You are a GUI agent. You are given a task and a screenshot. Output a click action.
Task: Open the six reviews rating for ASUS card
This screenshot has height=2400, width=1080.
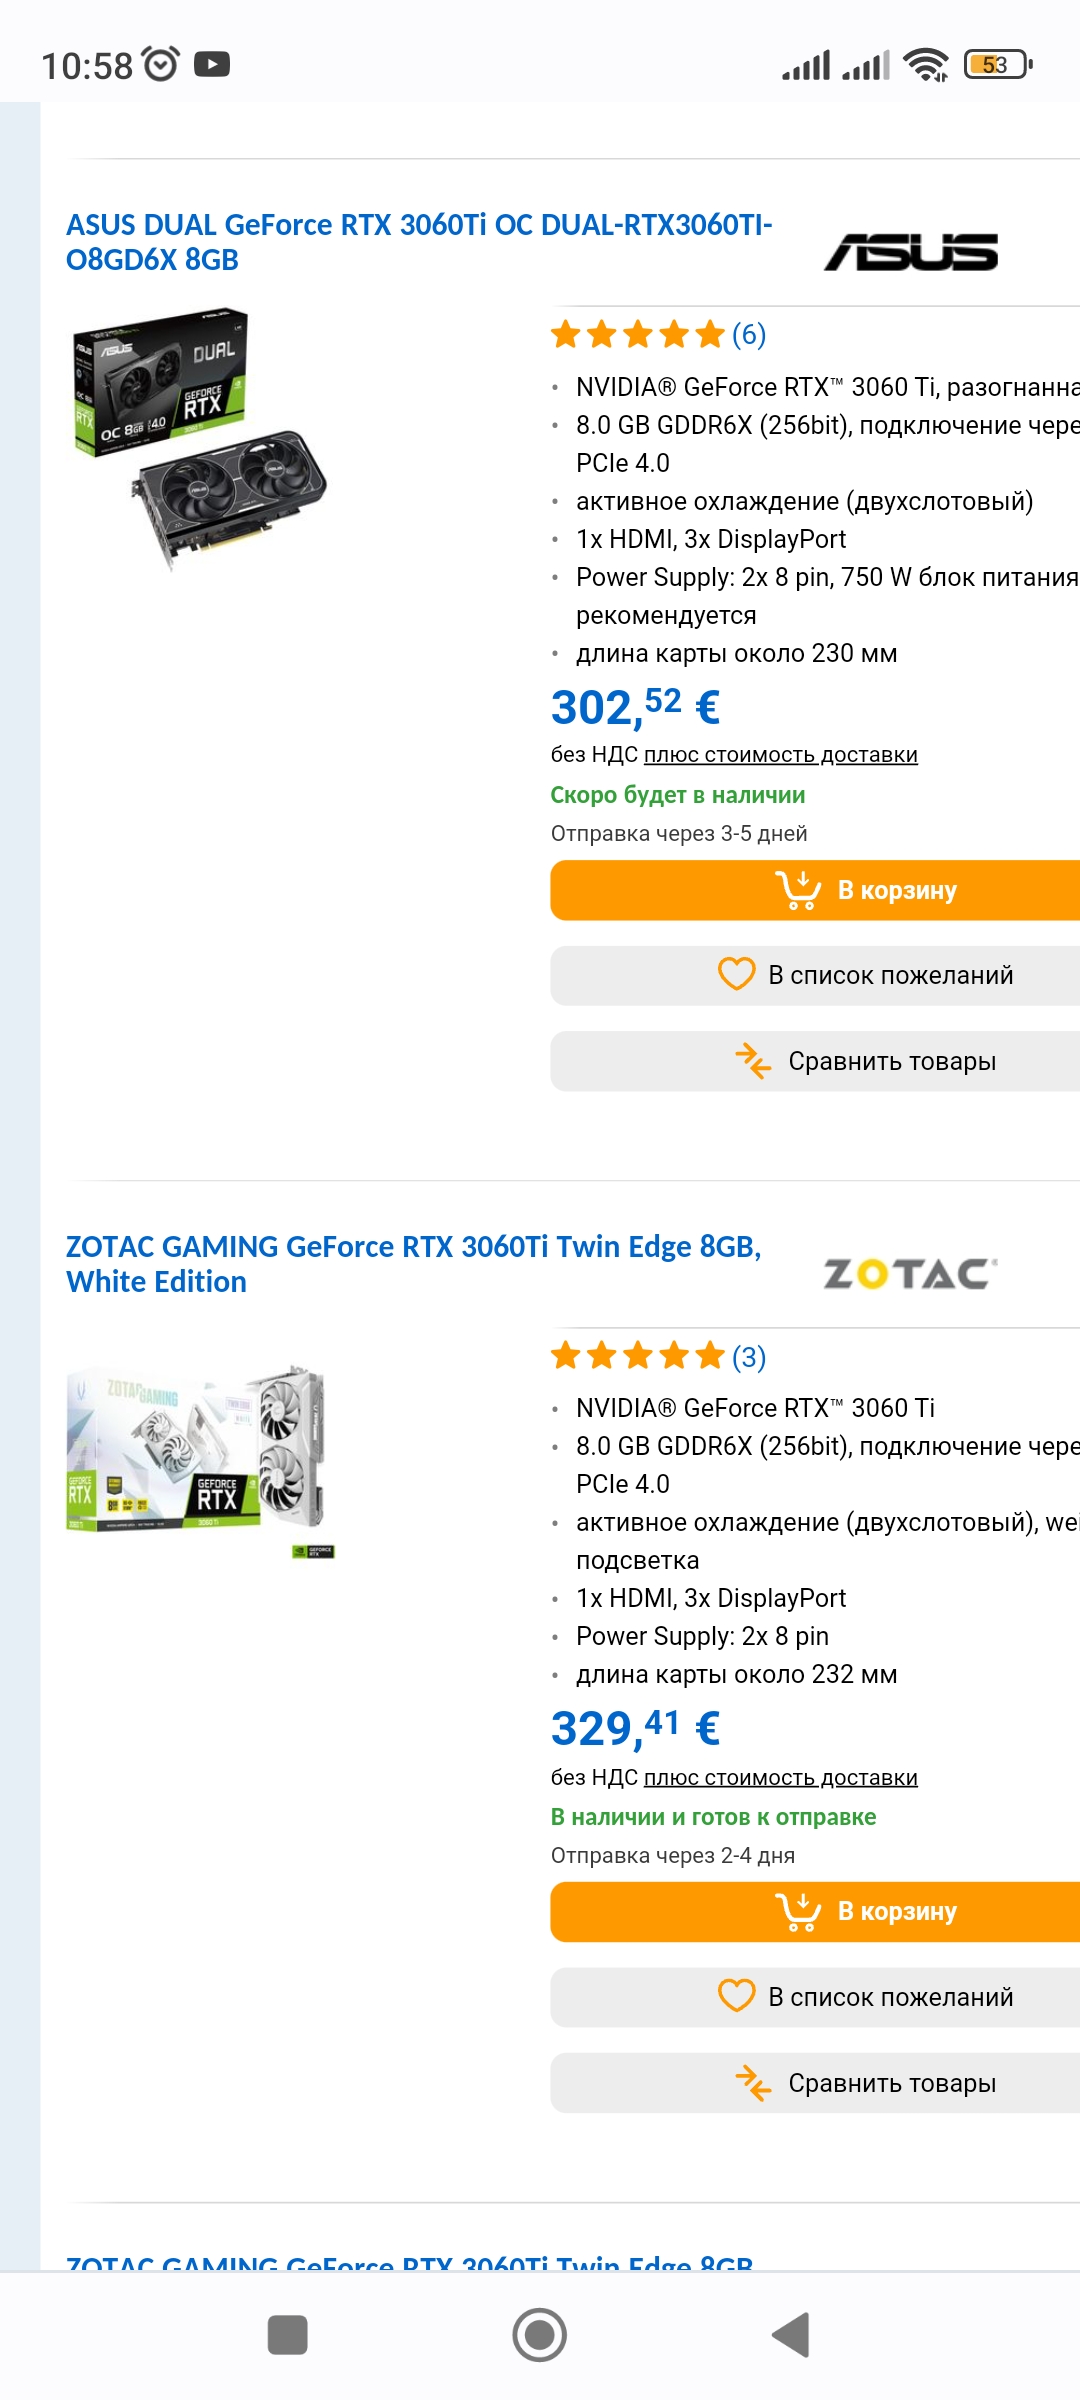(658, 334)
